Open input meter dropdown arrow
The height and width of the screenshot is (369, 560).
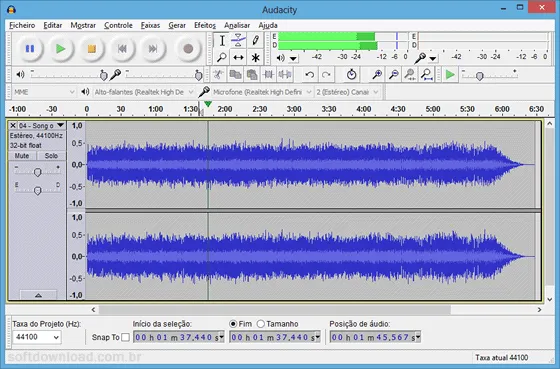(433, 58)
